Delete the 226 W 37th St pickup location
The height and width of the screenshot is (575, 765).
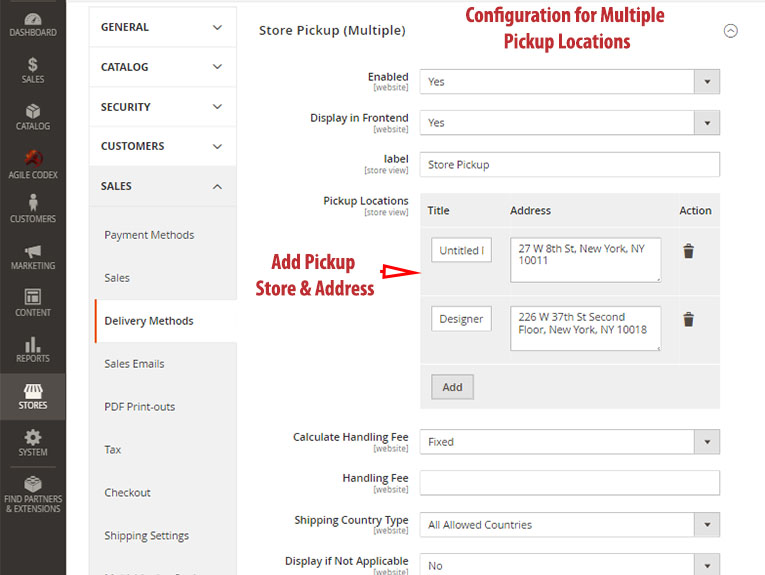click(x=688, y=320)
